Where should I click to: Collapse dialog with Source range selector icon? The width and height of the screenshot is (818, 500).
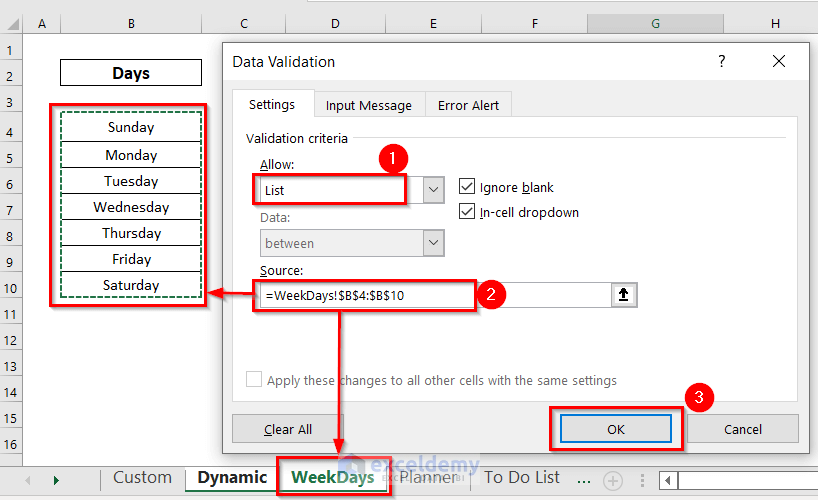tap(623, 295)
